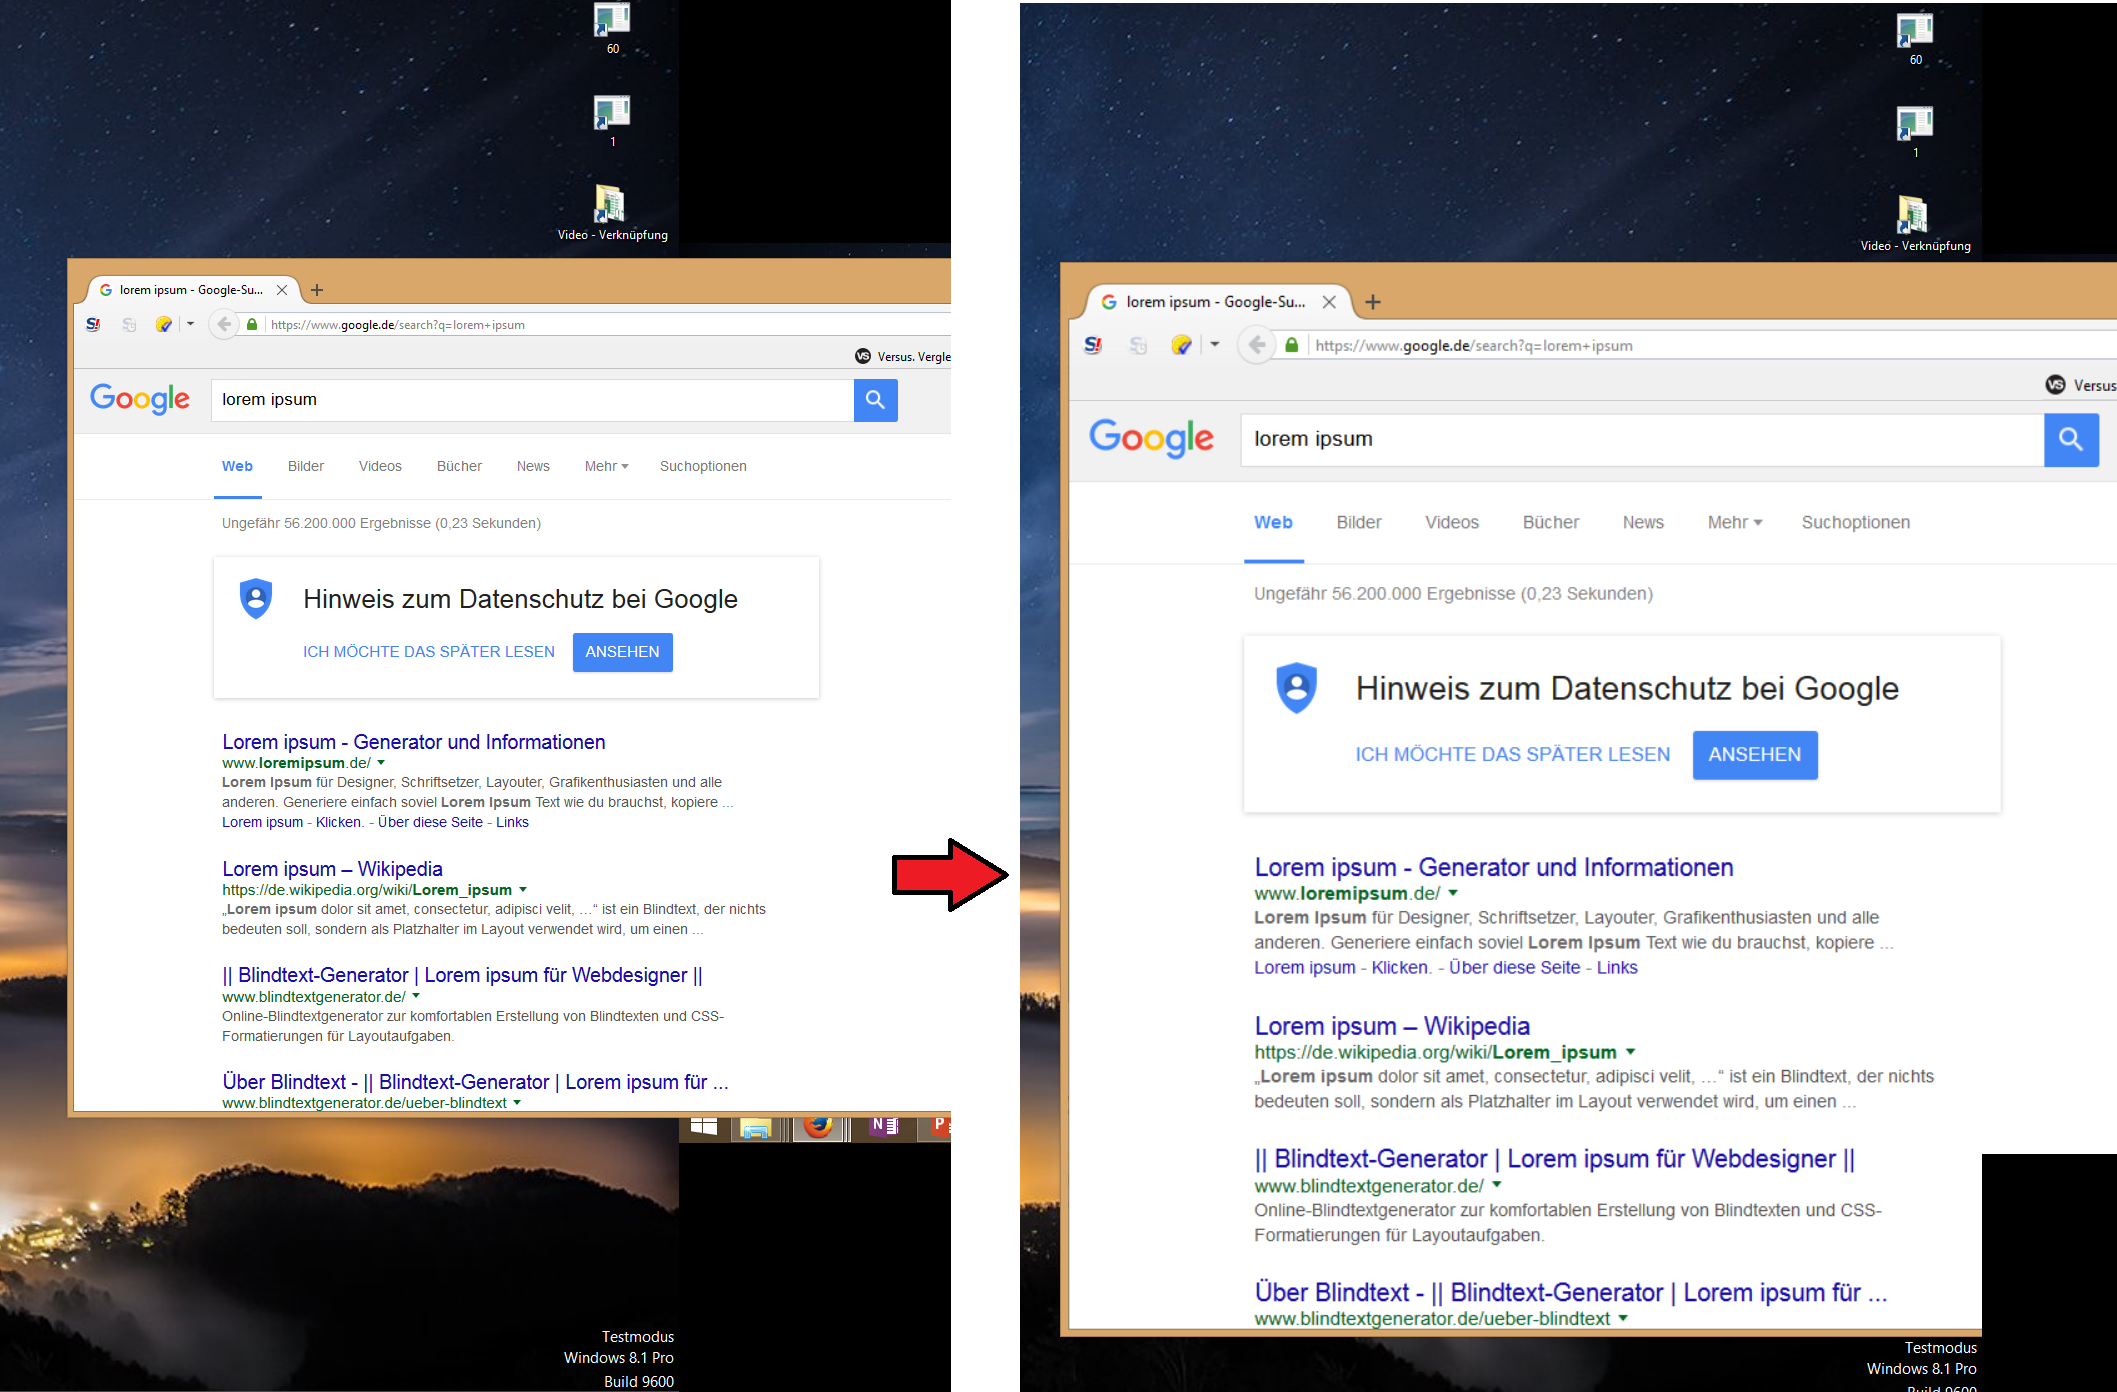Select desktop icon labeled 60 on left desktop
The image size is (2117, 1392).
click(612, 28)
